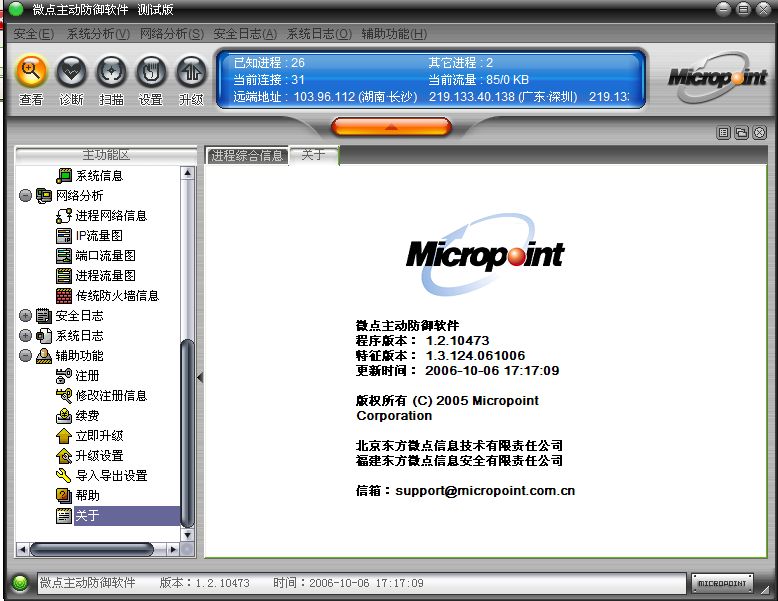Click the sidebar scroll left arrow
Image resolution: width=778 pixels, height=601 pixels.
(x=22, y=549)
